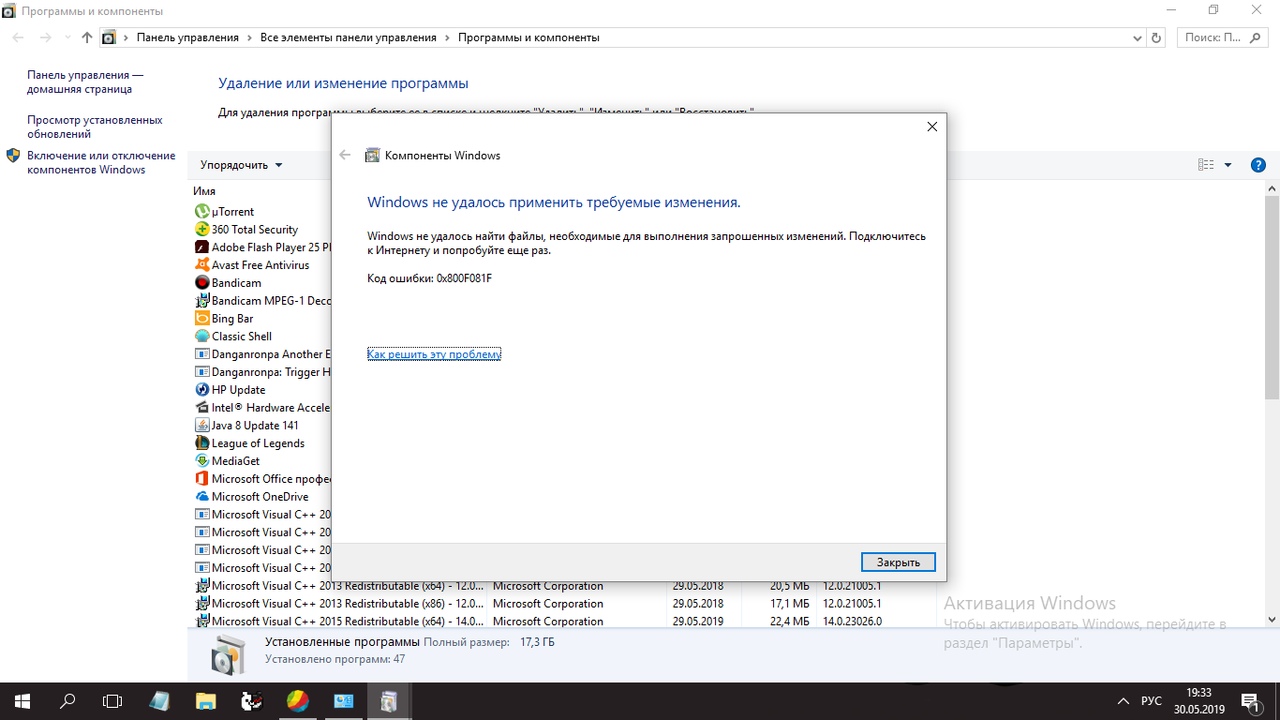Open the Windows Start menu
1280x720 pixels.
(22, 701)
